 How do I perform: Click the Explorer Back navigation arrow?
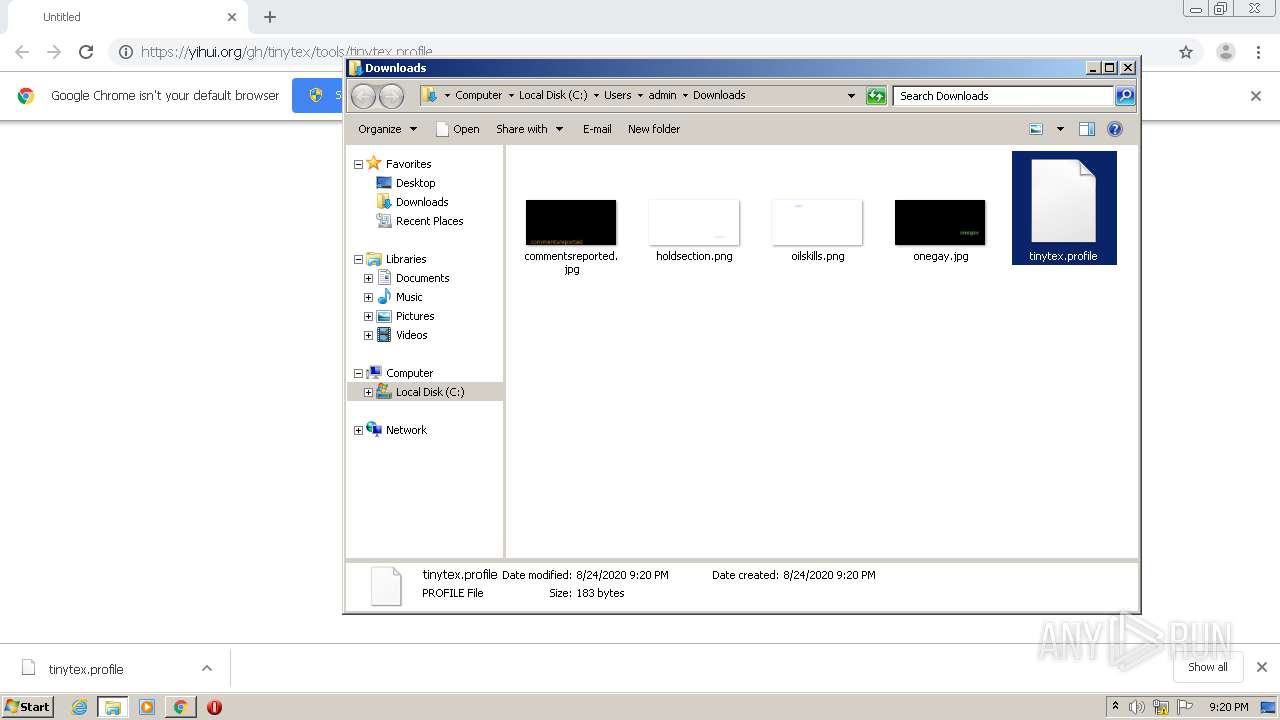click(x=364, y=96)
